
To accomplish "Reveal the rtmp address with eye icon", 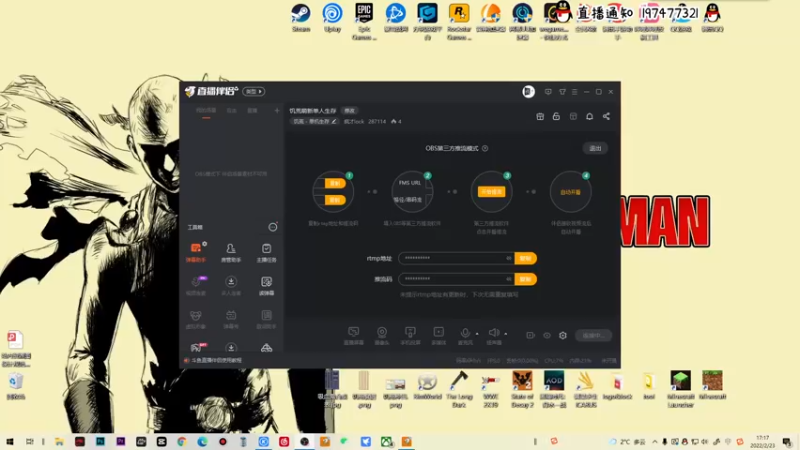I will [x=509, y=258].
